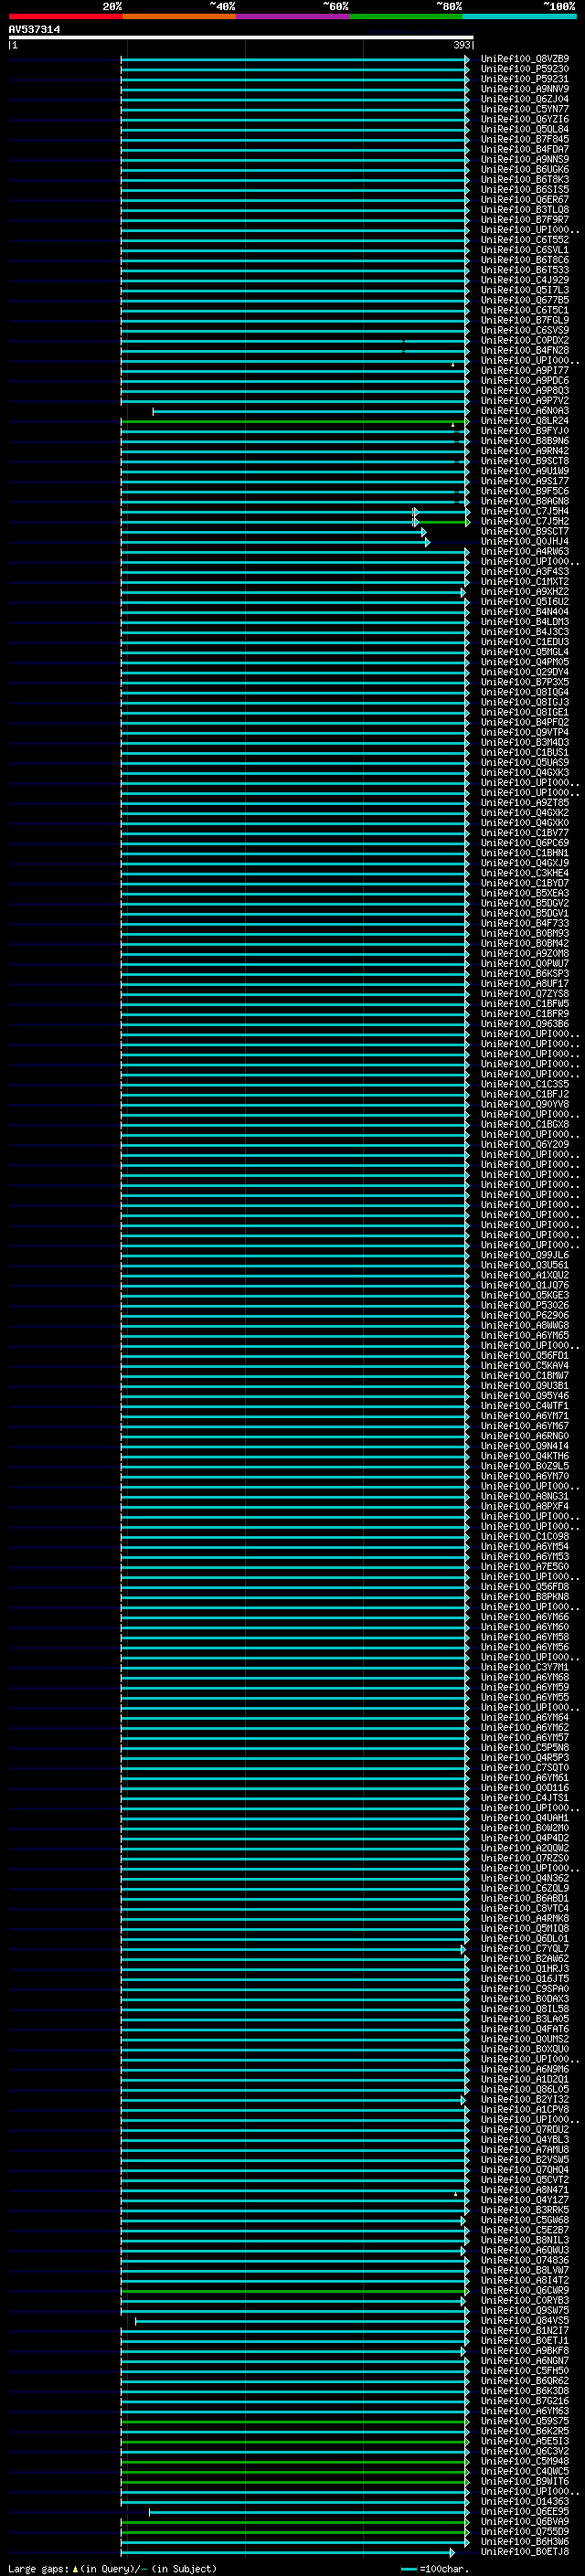Select label UniRef100_B9FYJ0

pos(525,431)
